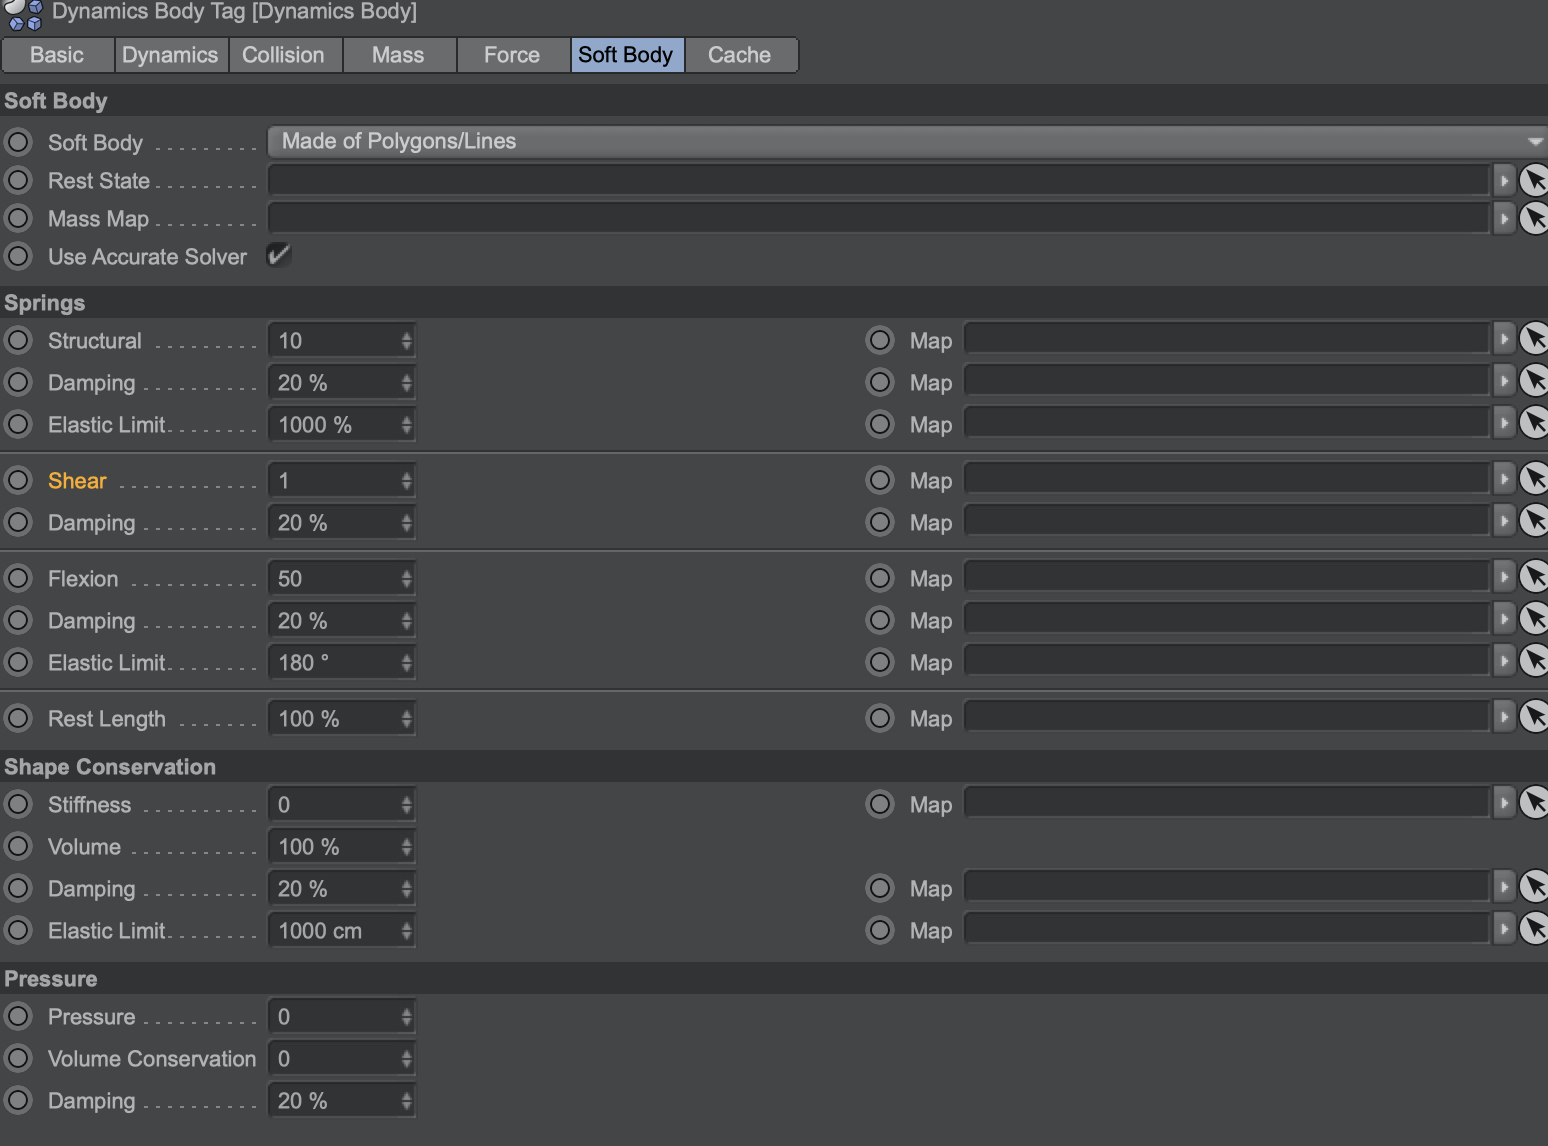Toggle animation dot for Structural parameter
The width and height of the screenshot is (1548, 1146).
(18, 340)
